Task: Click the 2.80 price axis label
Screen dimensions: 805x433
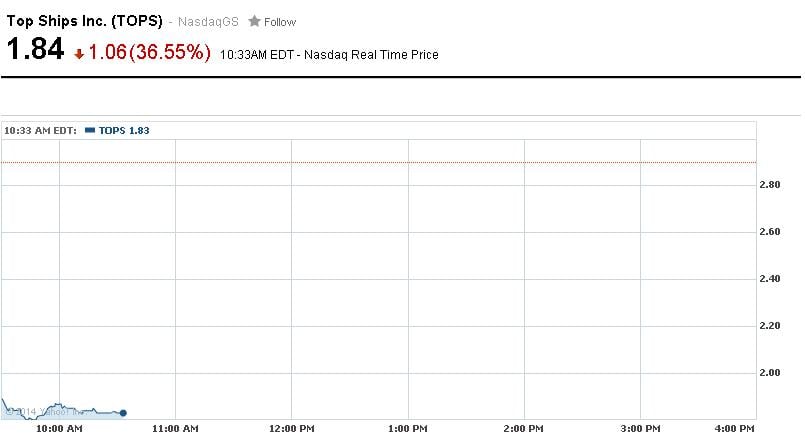Action: (x=771, y=186)
